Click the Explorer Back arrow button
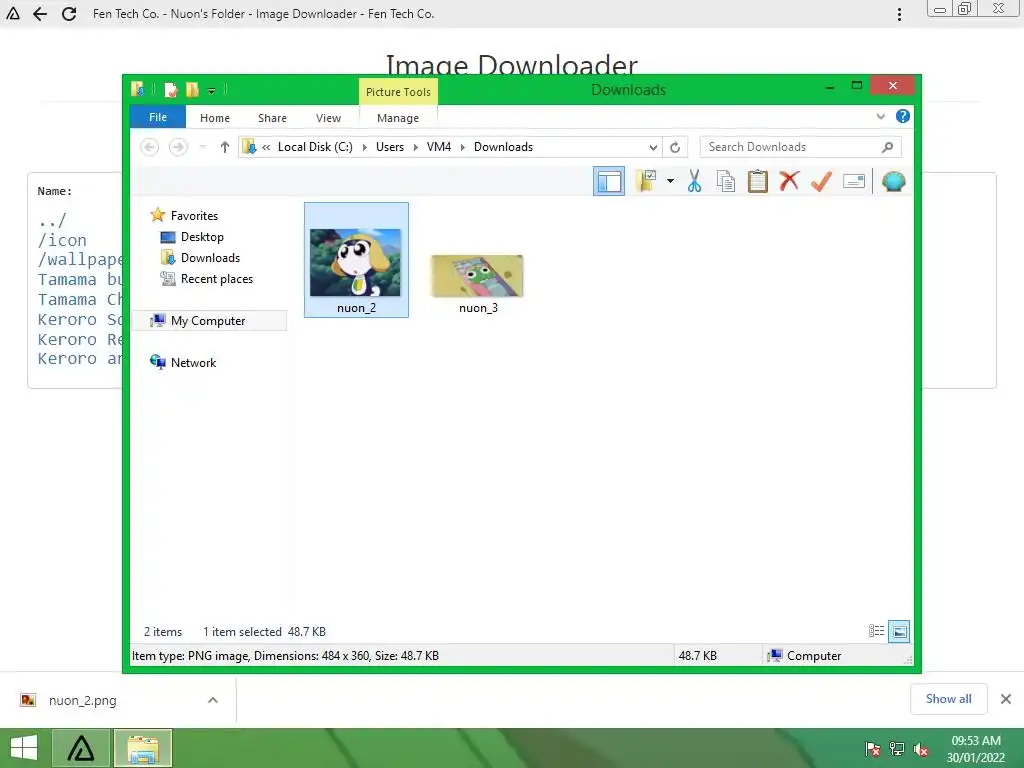Screen dimensions: 1024x768 150,147
